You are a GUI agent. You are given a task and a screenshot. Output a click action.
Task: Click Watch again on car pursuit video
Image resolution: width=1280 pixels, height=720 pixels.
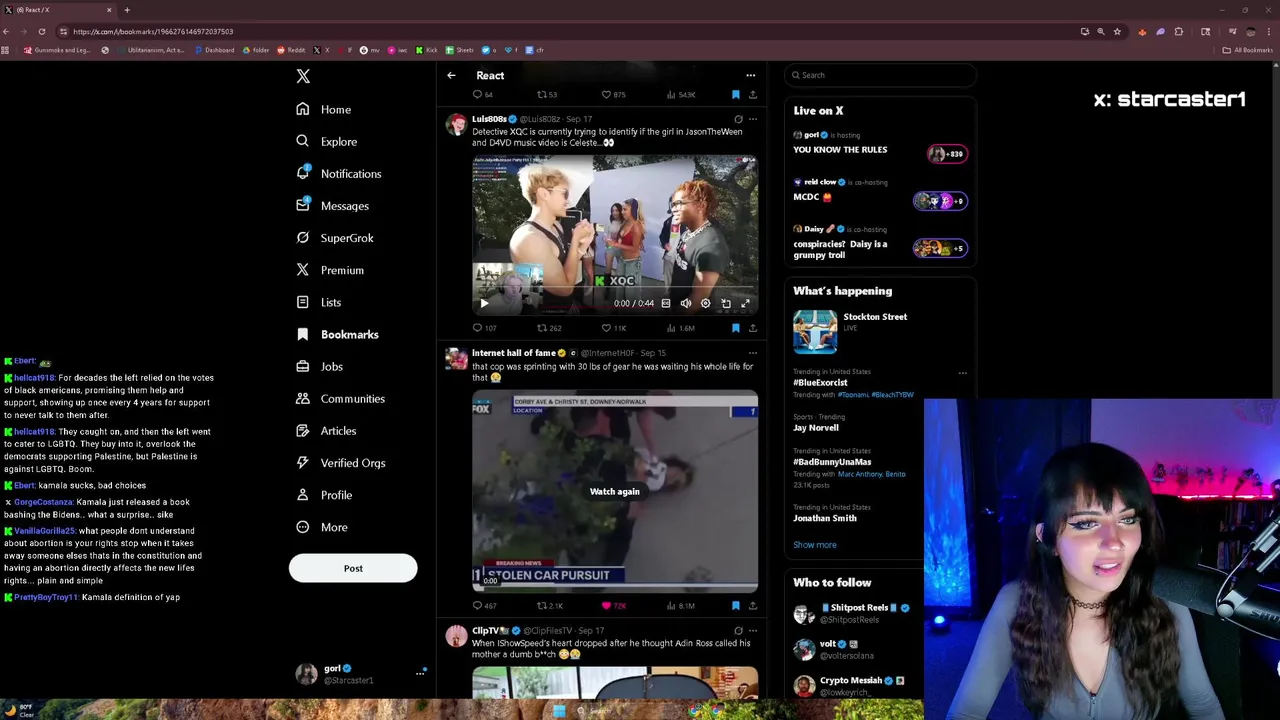[x=614, y=491]
